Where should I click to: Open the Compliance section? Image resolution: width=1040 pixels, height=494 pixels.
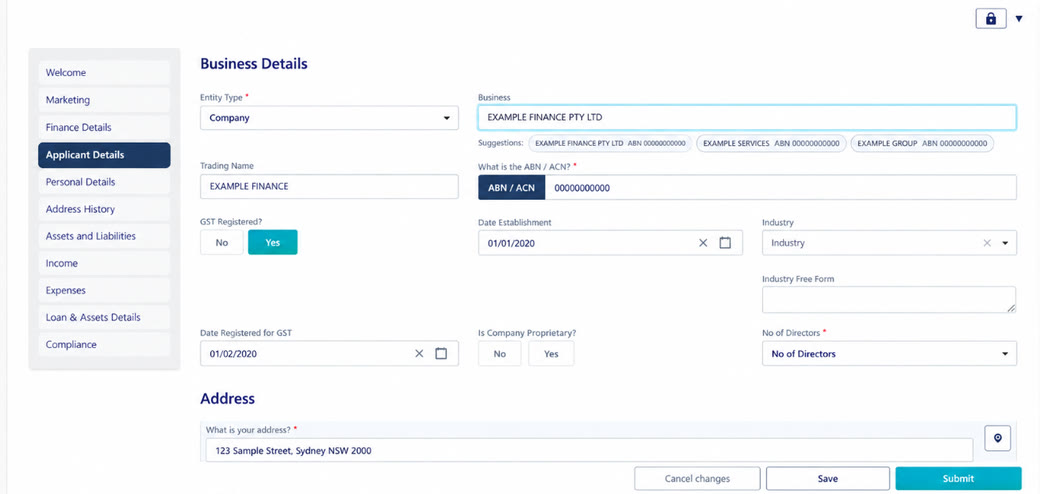(x=104, y=345)
